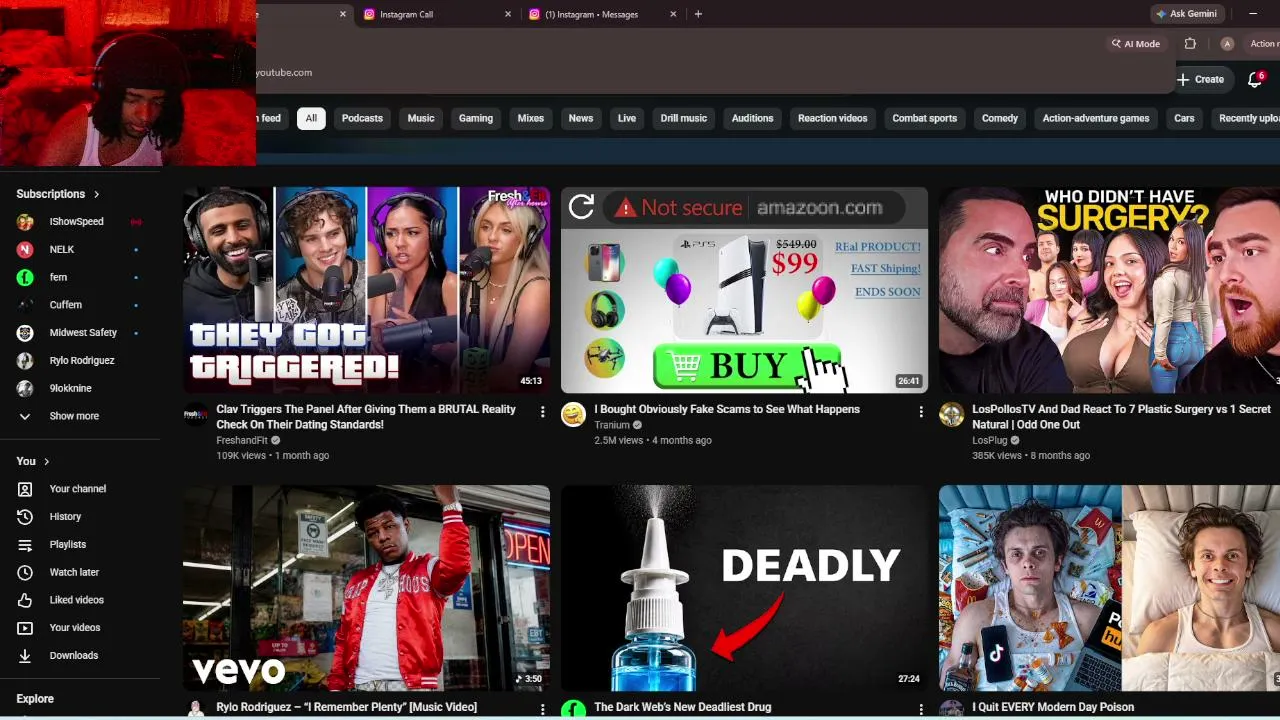Image resolution: width=1280 pixels, height=720 pixels.
Task: Select the Gaming filter chip
Action: [x=476, y=118]
